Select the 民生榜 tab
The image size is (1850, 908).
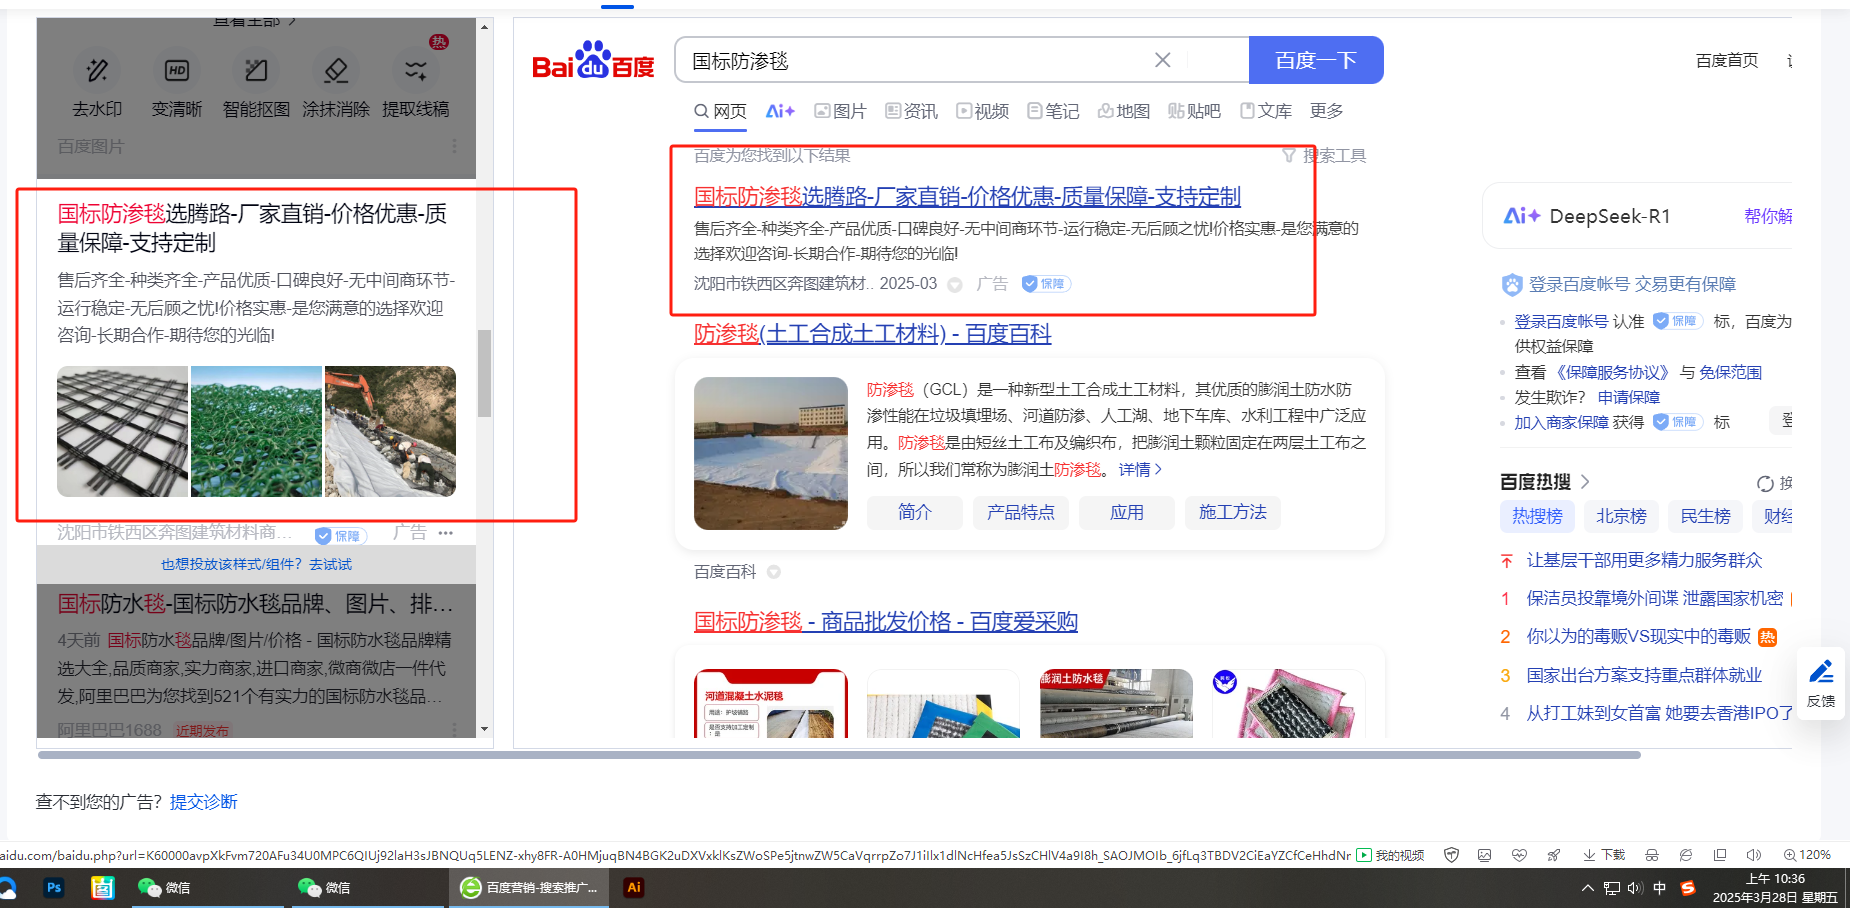point(1705,516)
